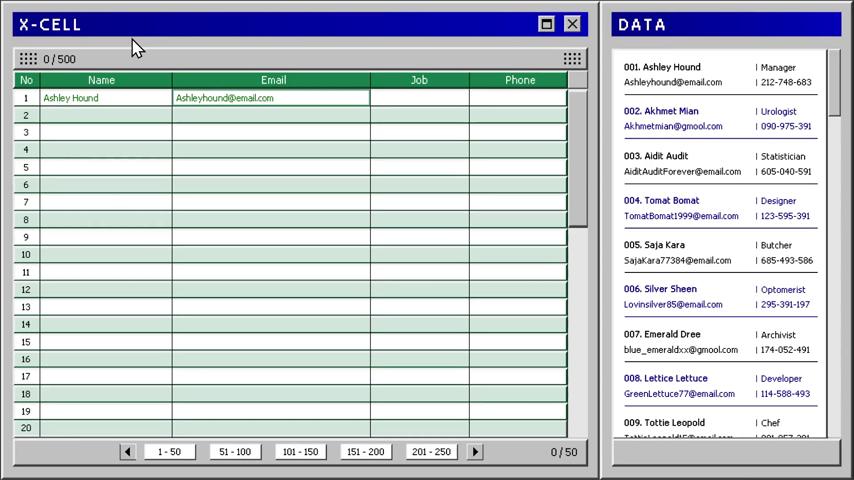
Task: Click the grid dots icon beside 0 / 500
Action: [x=28, y=59]
